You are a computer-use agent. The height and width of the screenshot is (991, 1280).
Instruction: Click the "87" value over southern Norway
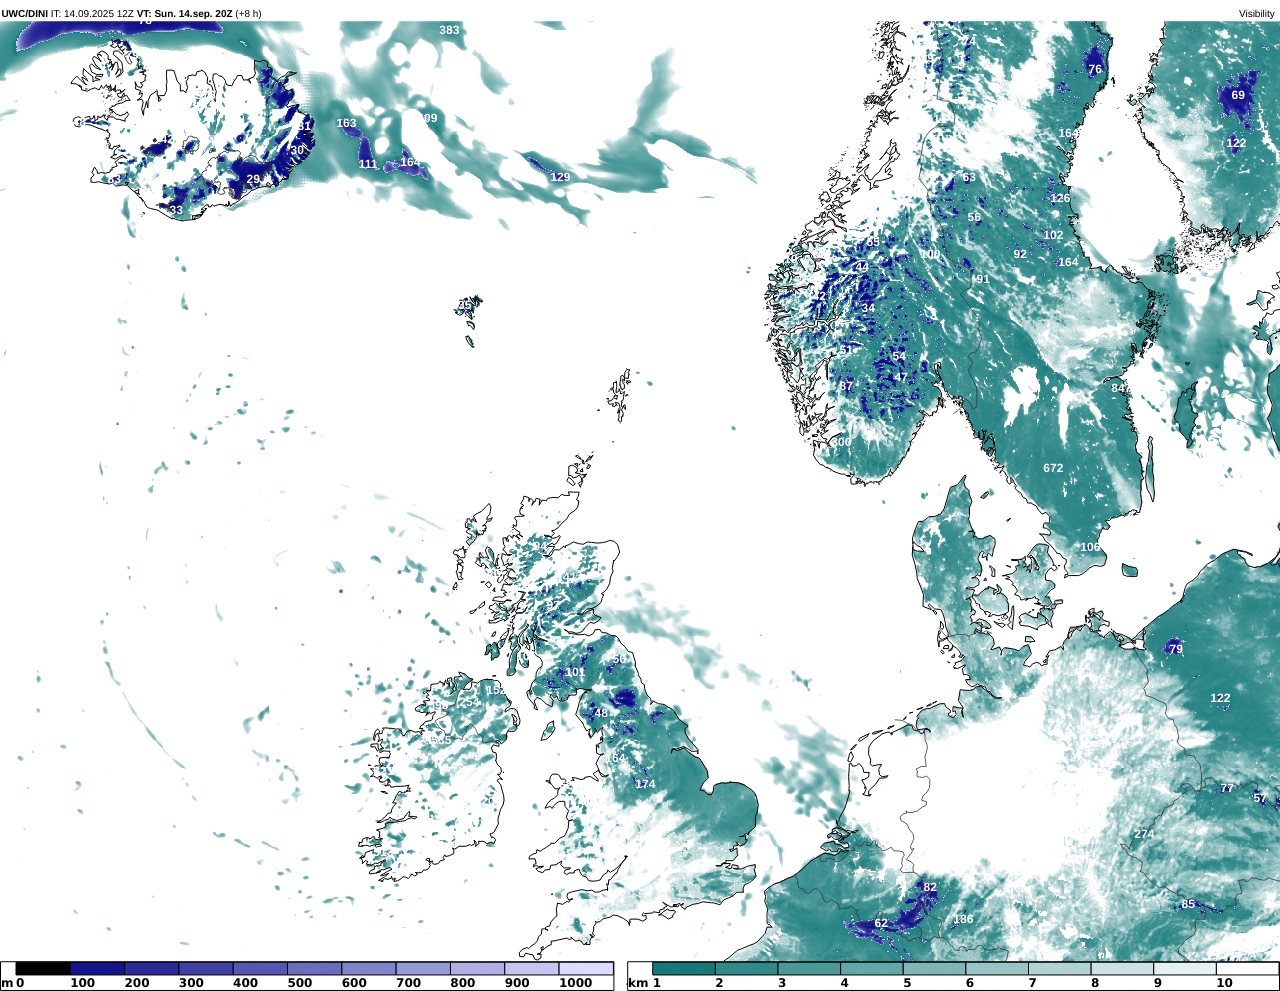pyautogui.click(x=846, y=386)
